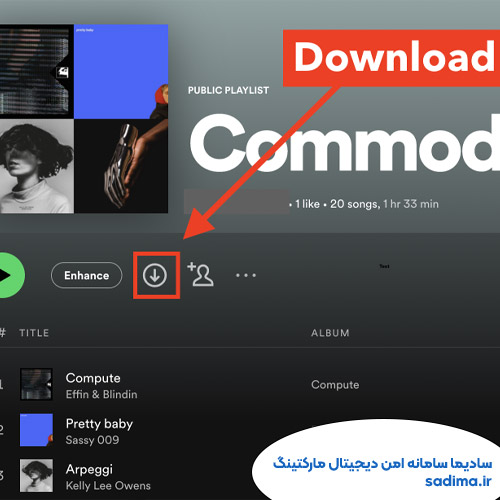Click the green Play button
Viewport: 500px width, 500px height.
tap(10, 275)
